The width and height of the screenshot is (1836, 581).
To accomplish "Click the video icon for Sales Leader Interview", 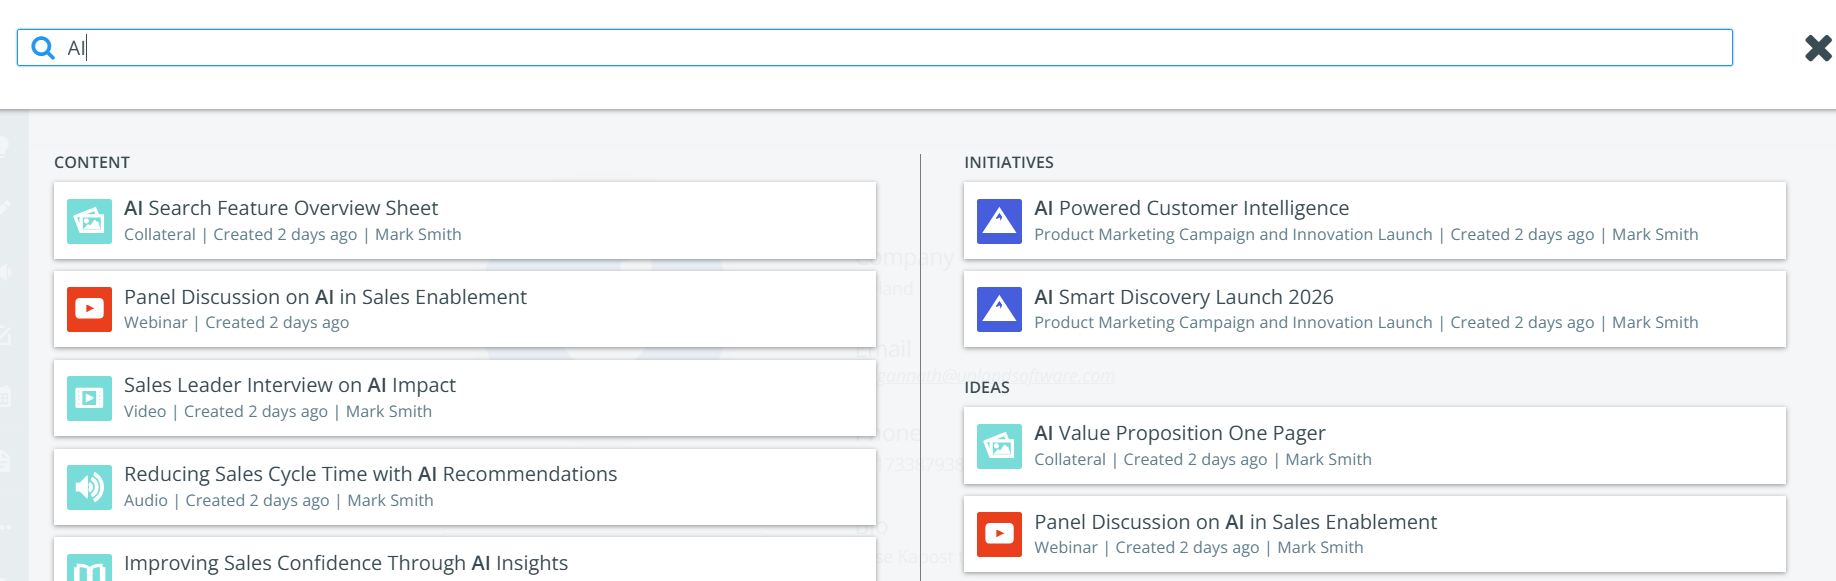I will click(89, 398).
